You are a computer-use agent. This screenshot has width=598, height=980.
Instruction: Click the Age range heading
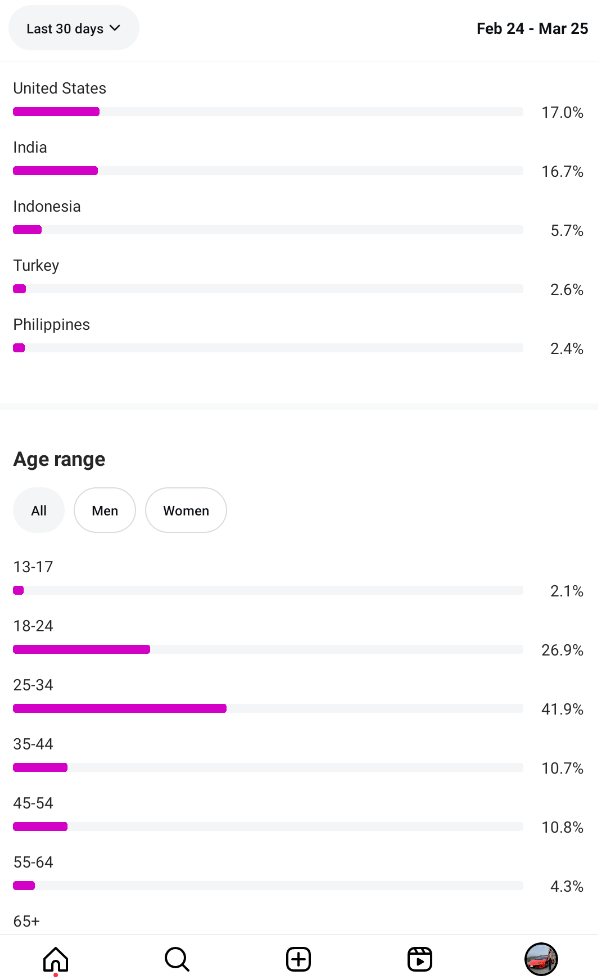point(59,459)
